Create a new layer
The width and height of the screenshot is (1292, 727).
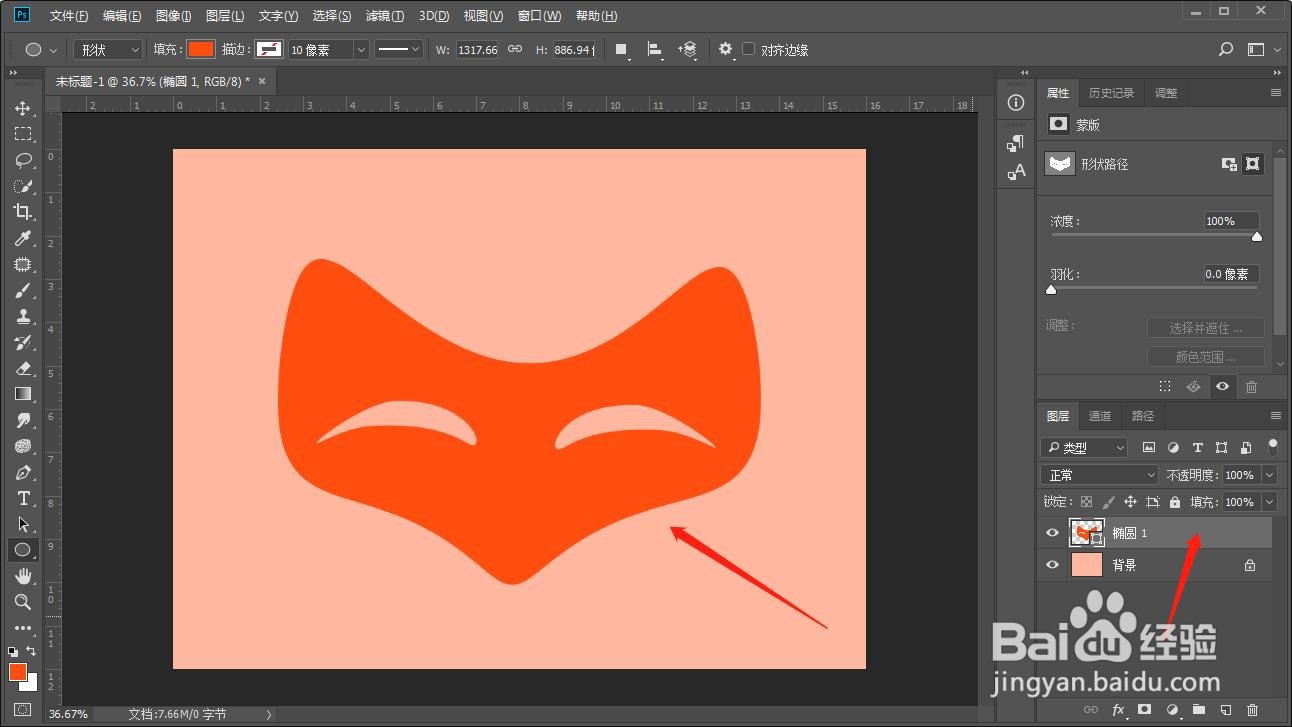1225,710
